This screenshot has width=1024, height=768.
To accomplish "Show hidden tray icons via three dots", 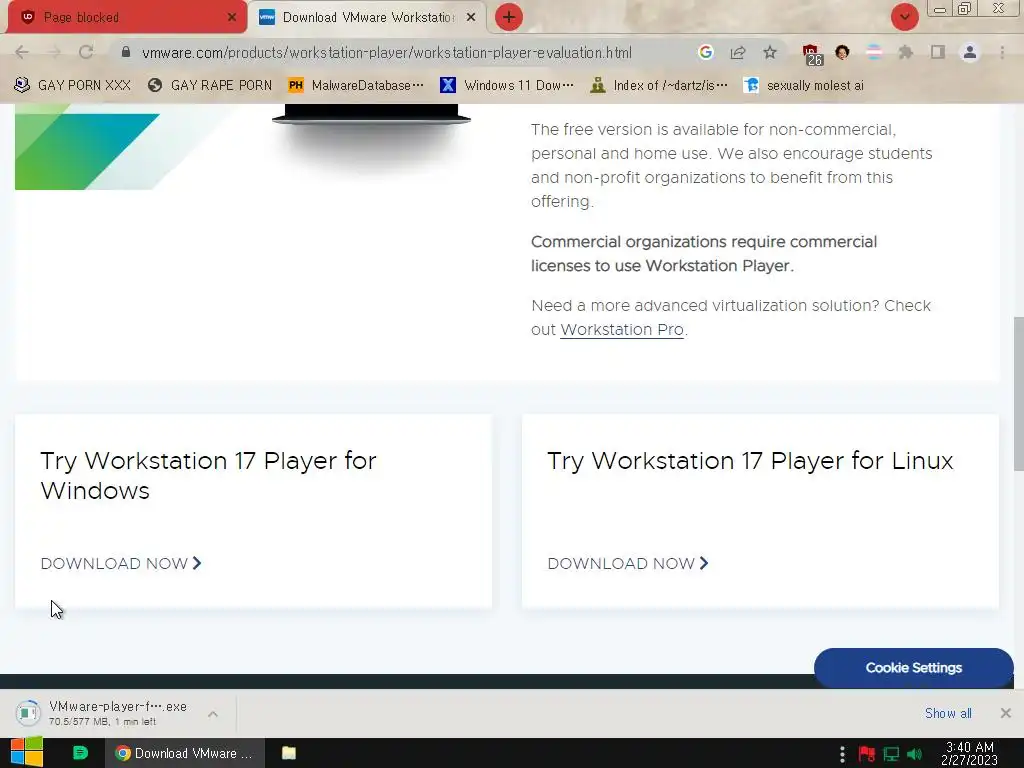I will pyautogui.click(x=842, y=755).
